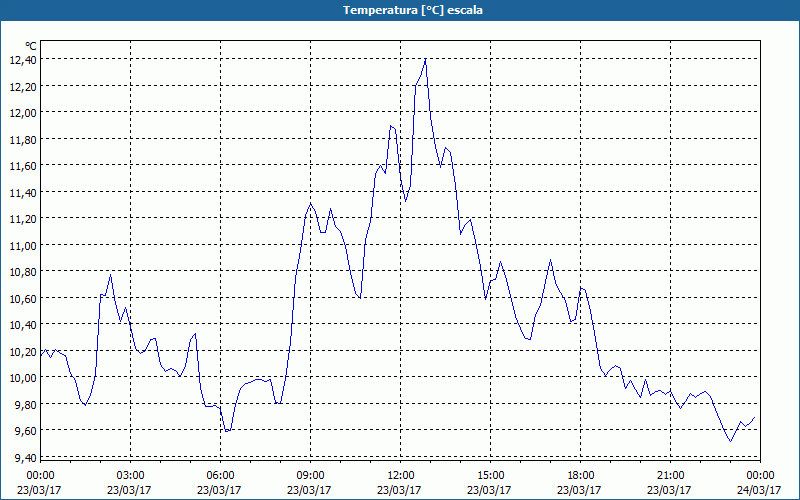Click the 11,80 y-axis value
800x500 pixels.
point(23,139)
